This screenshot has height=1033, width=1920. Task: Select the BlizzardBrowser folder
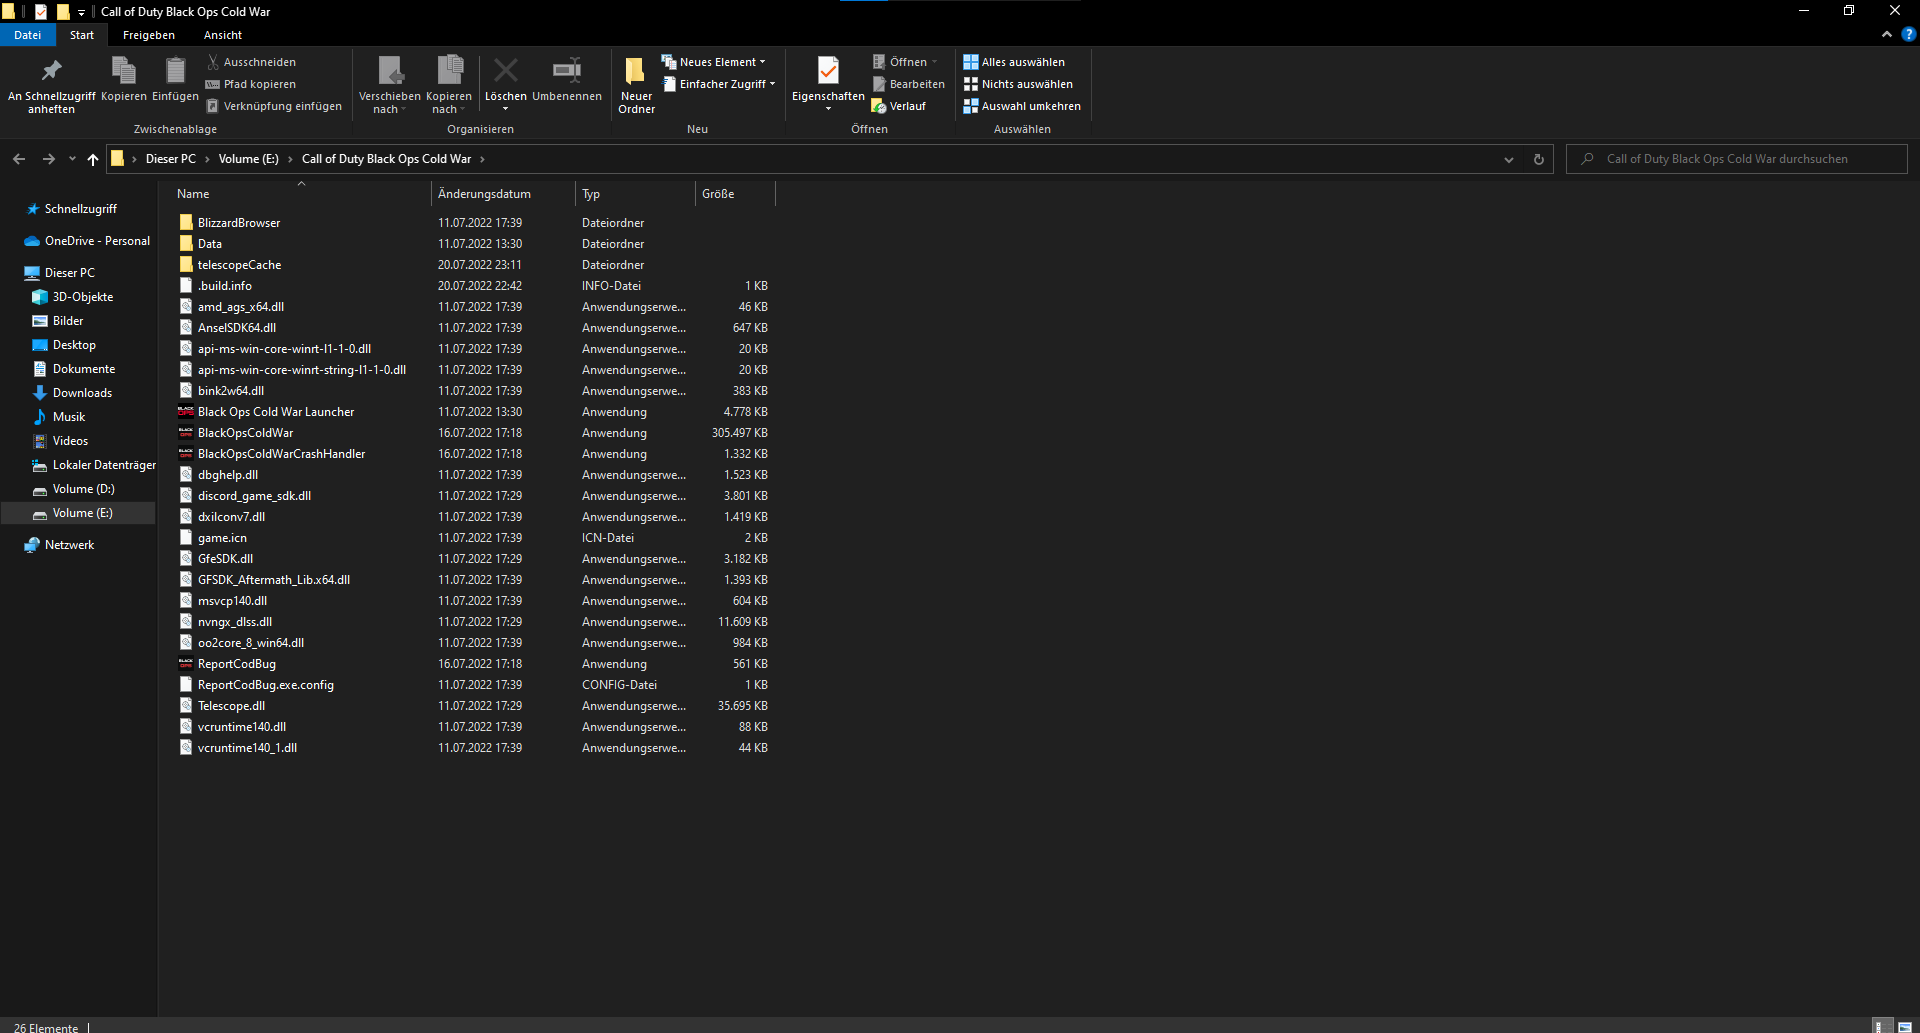[239, 223]
